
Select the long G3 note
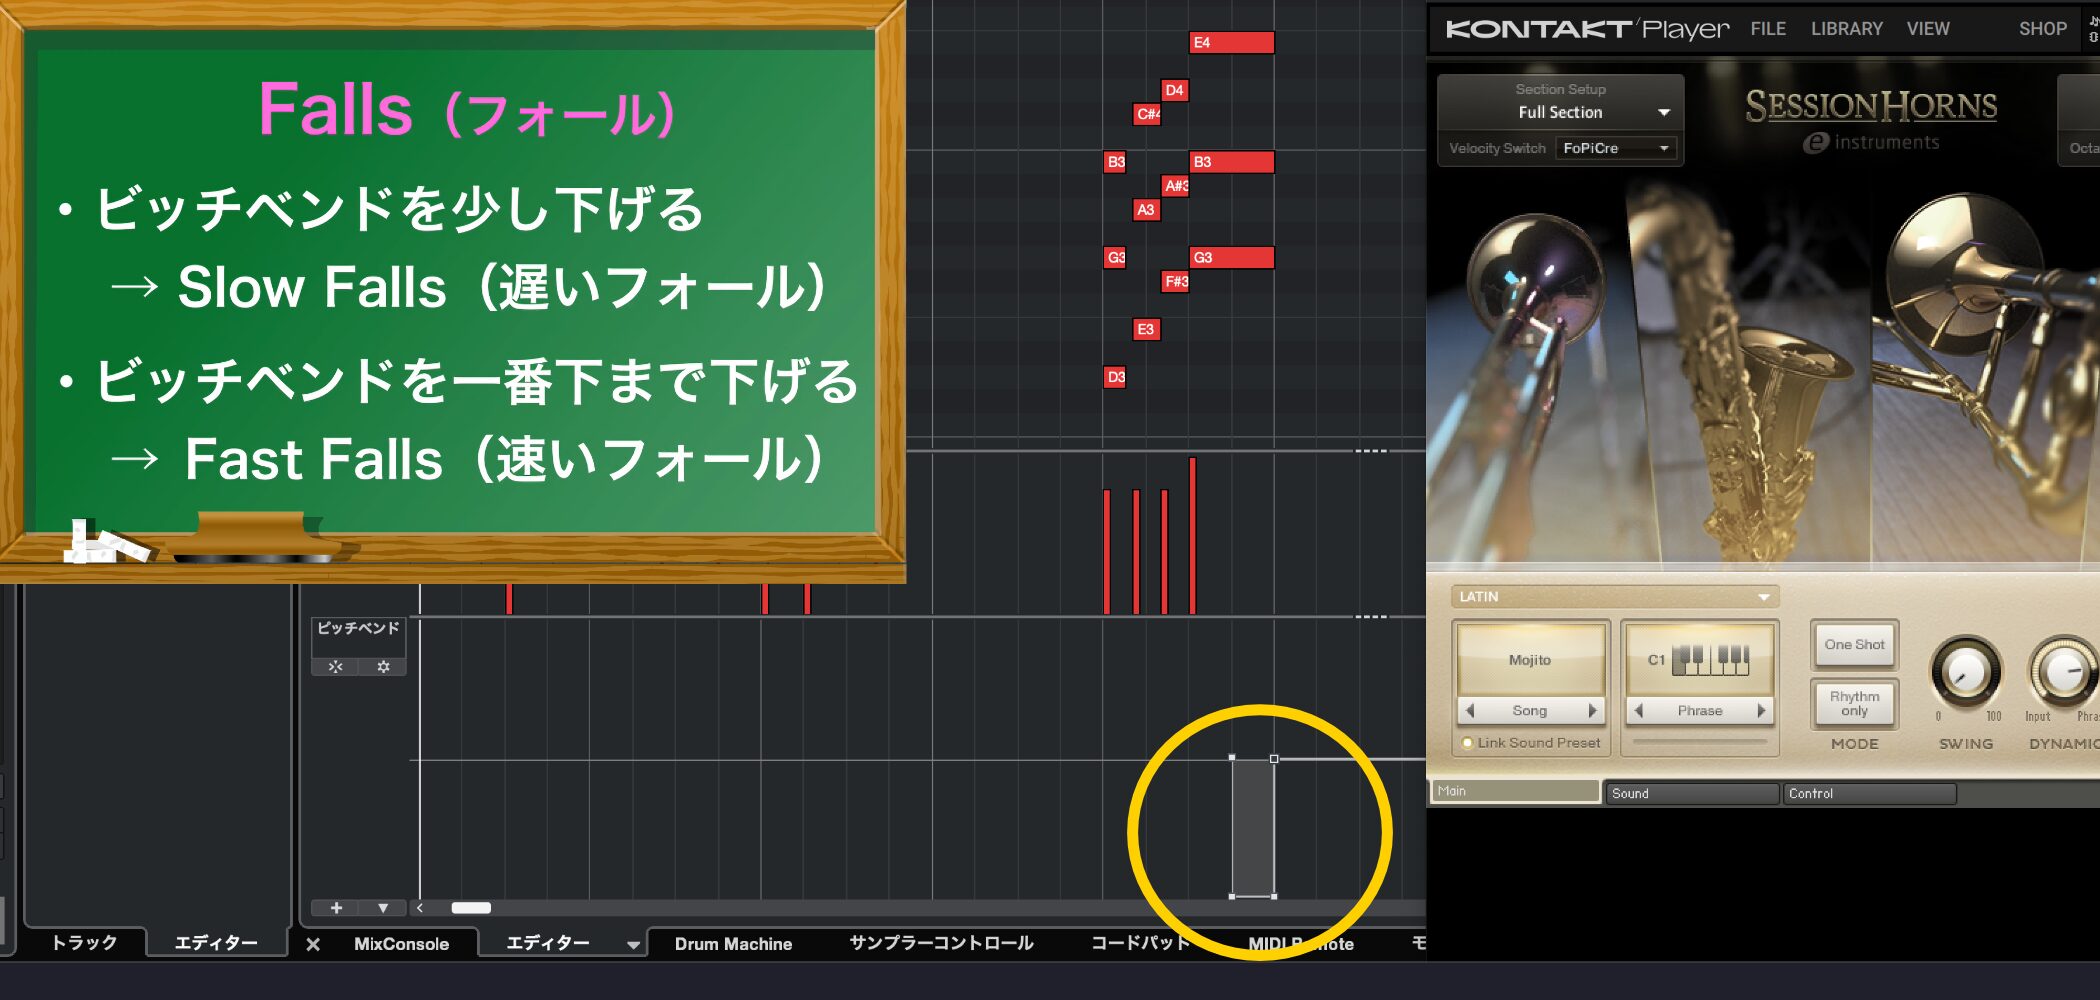[1231, 257]
